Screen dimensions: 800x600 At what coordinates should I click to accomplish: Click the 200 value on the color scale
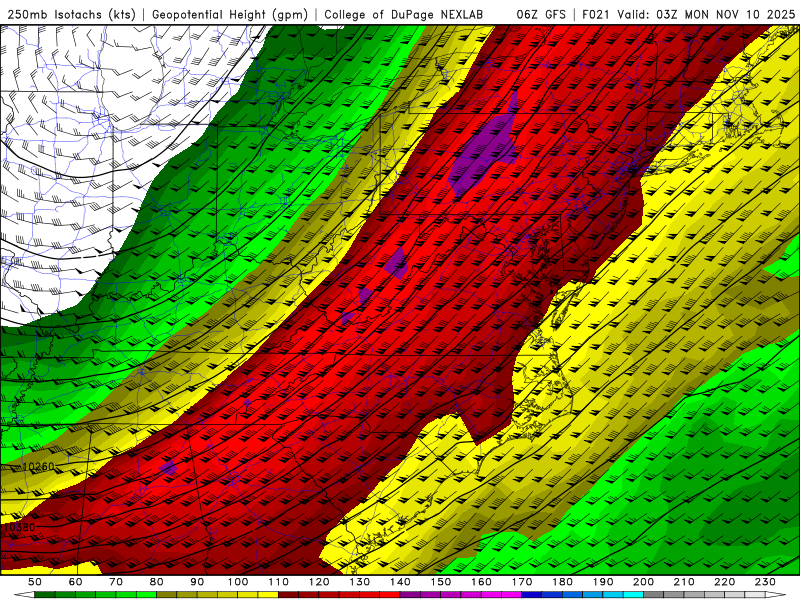[x=643, y=582]
